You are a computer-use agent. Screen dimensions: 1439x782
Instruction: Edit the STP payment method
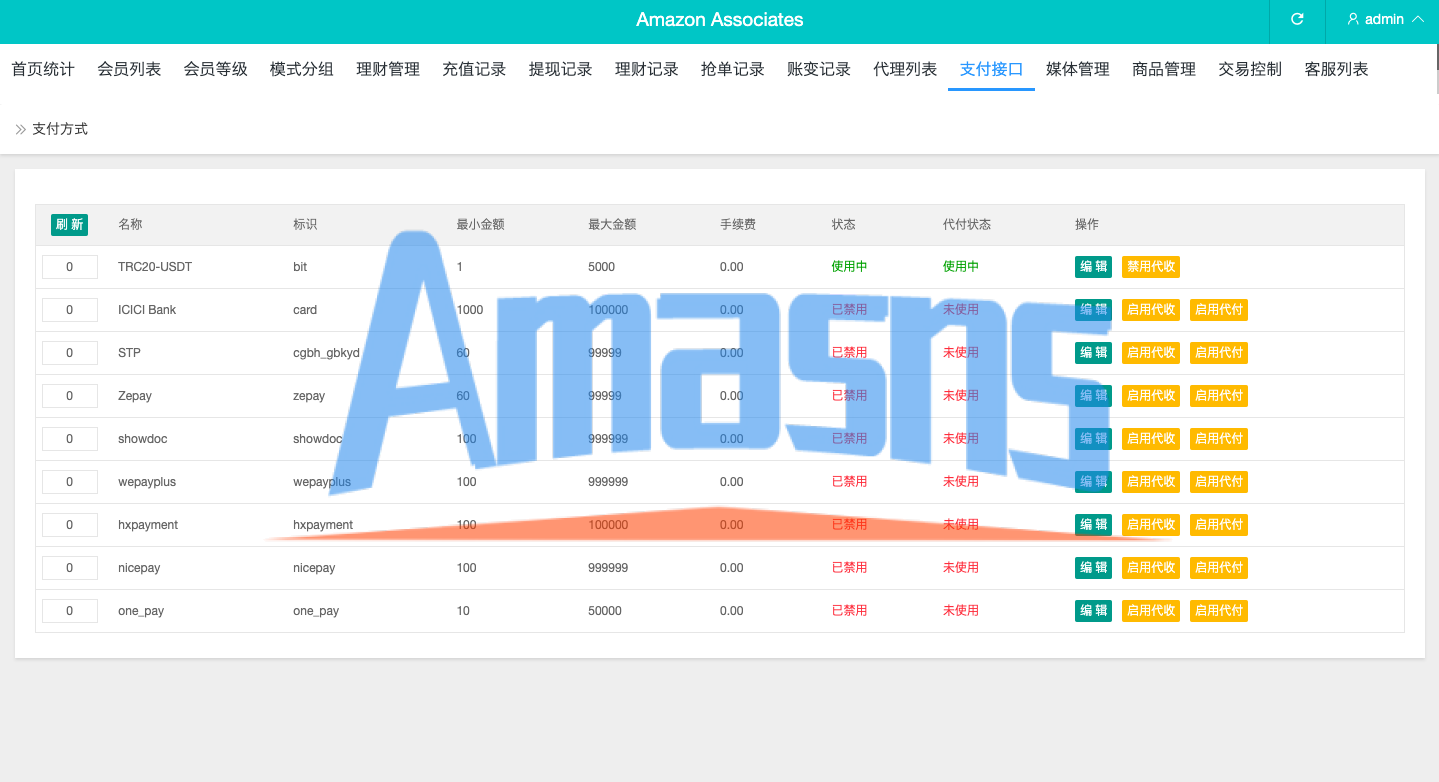click(x=1093, y=352)
